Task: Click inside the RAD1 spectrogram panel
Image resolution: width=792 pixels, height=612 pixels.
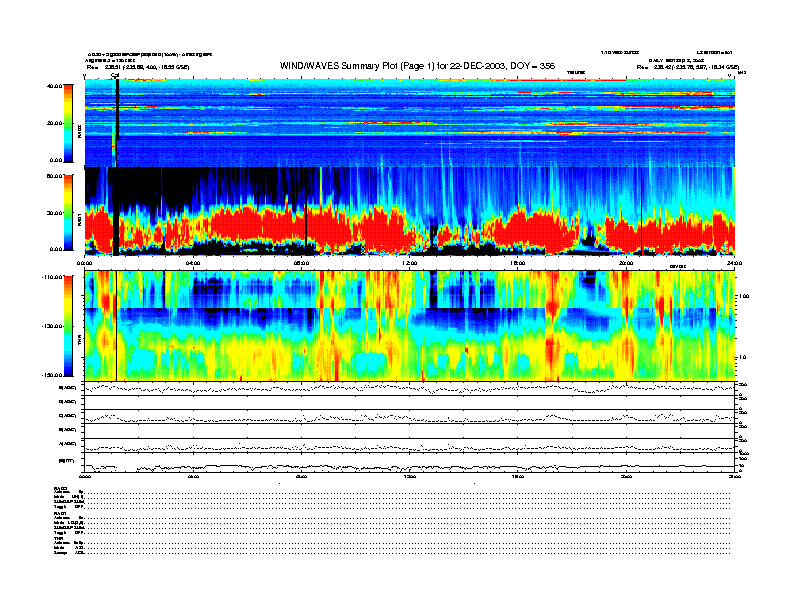Action: (410, 211)
